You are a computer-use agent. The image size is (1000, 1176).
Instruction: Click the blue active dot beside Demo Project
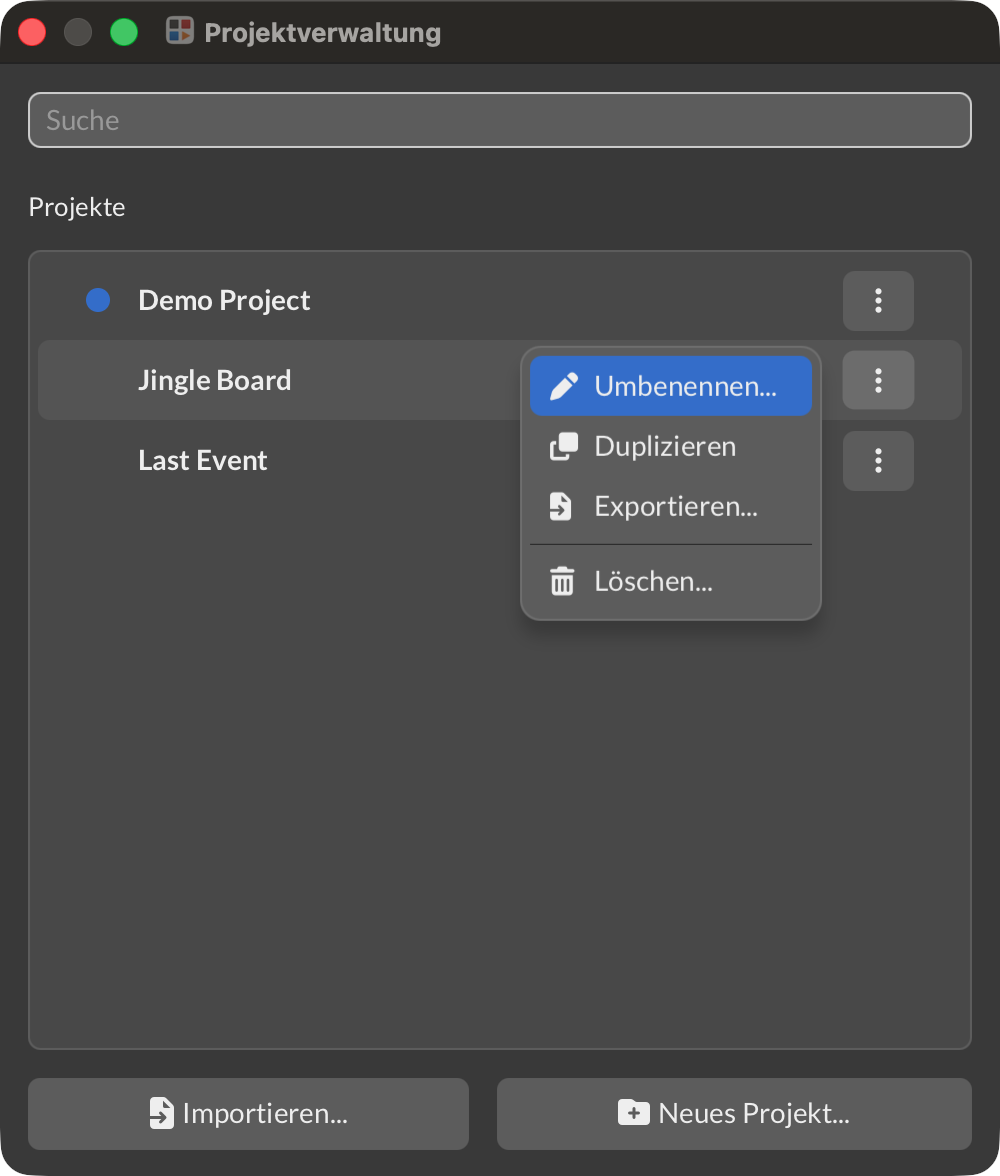click(98, 300)
